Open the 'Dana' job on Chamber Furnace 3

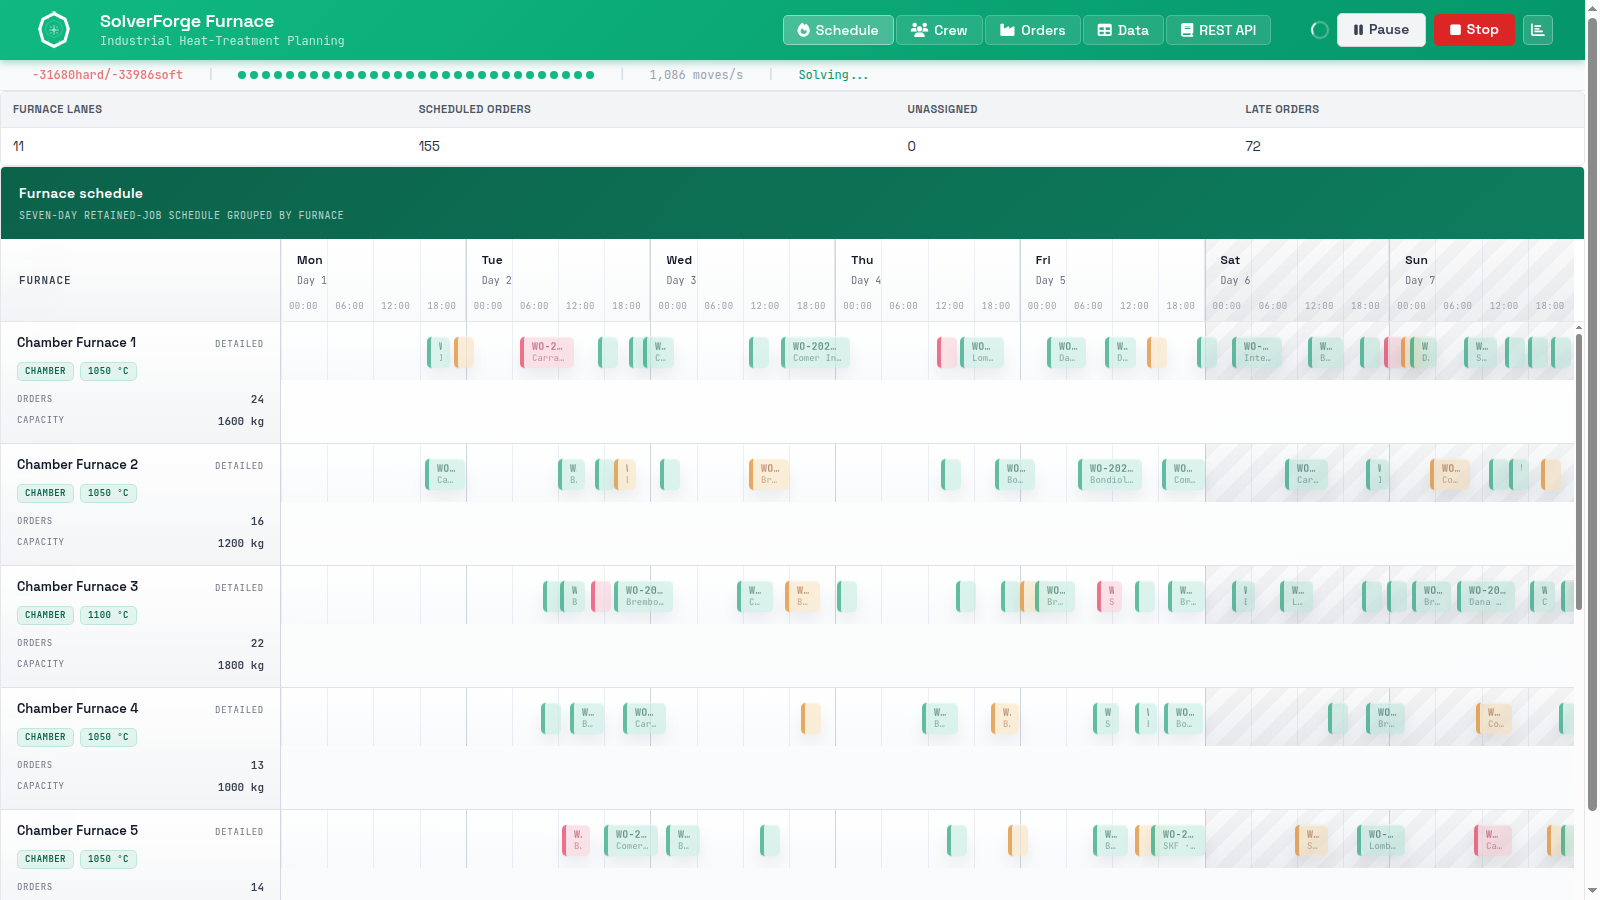click(1486, 596)
